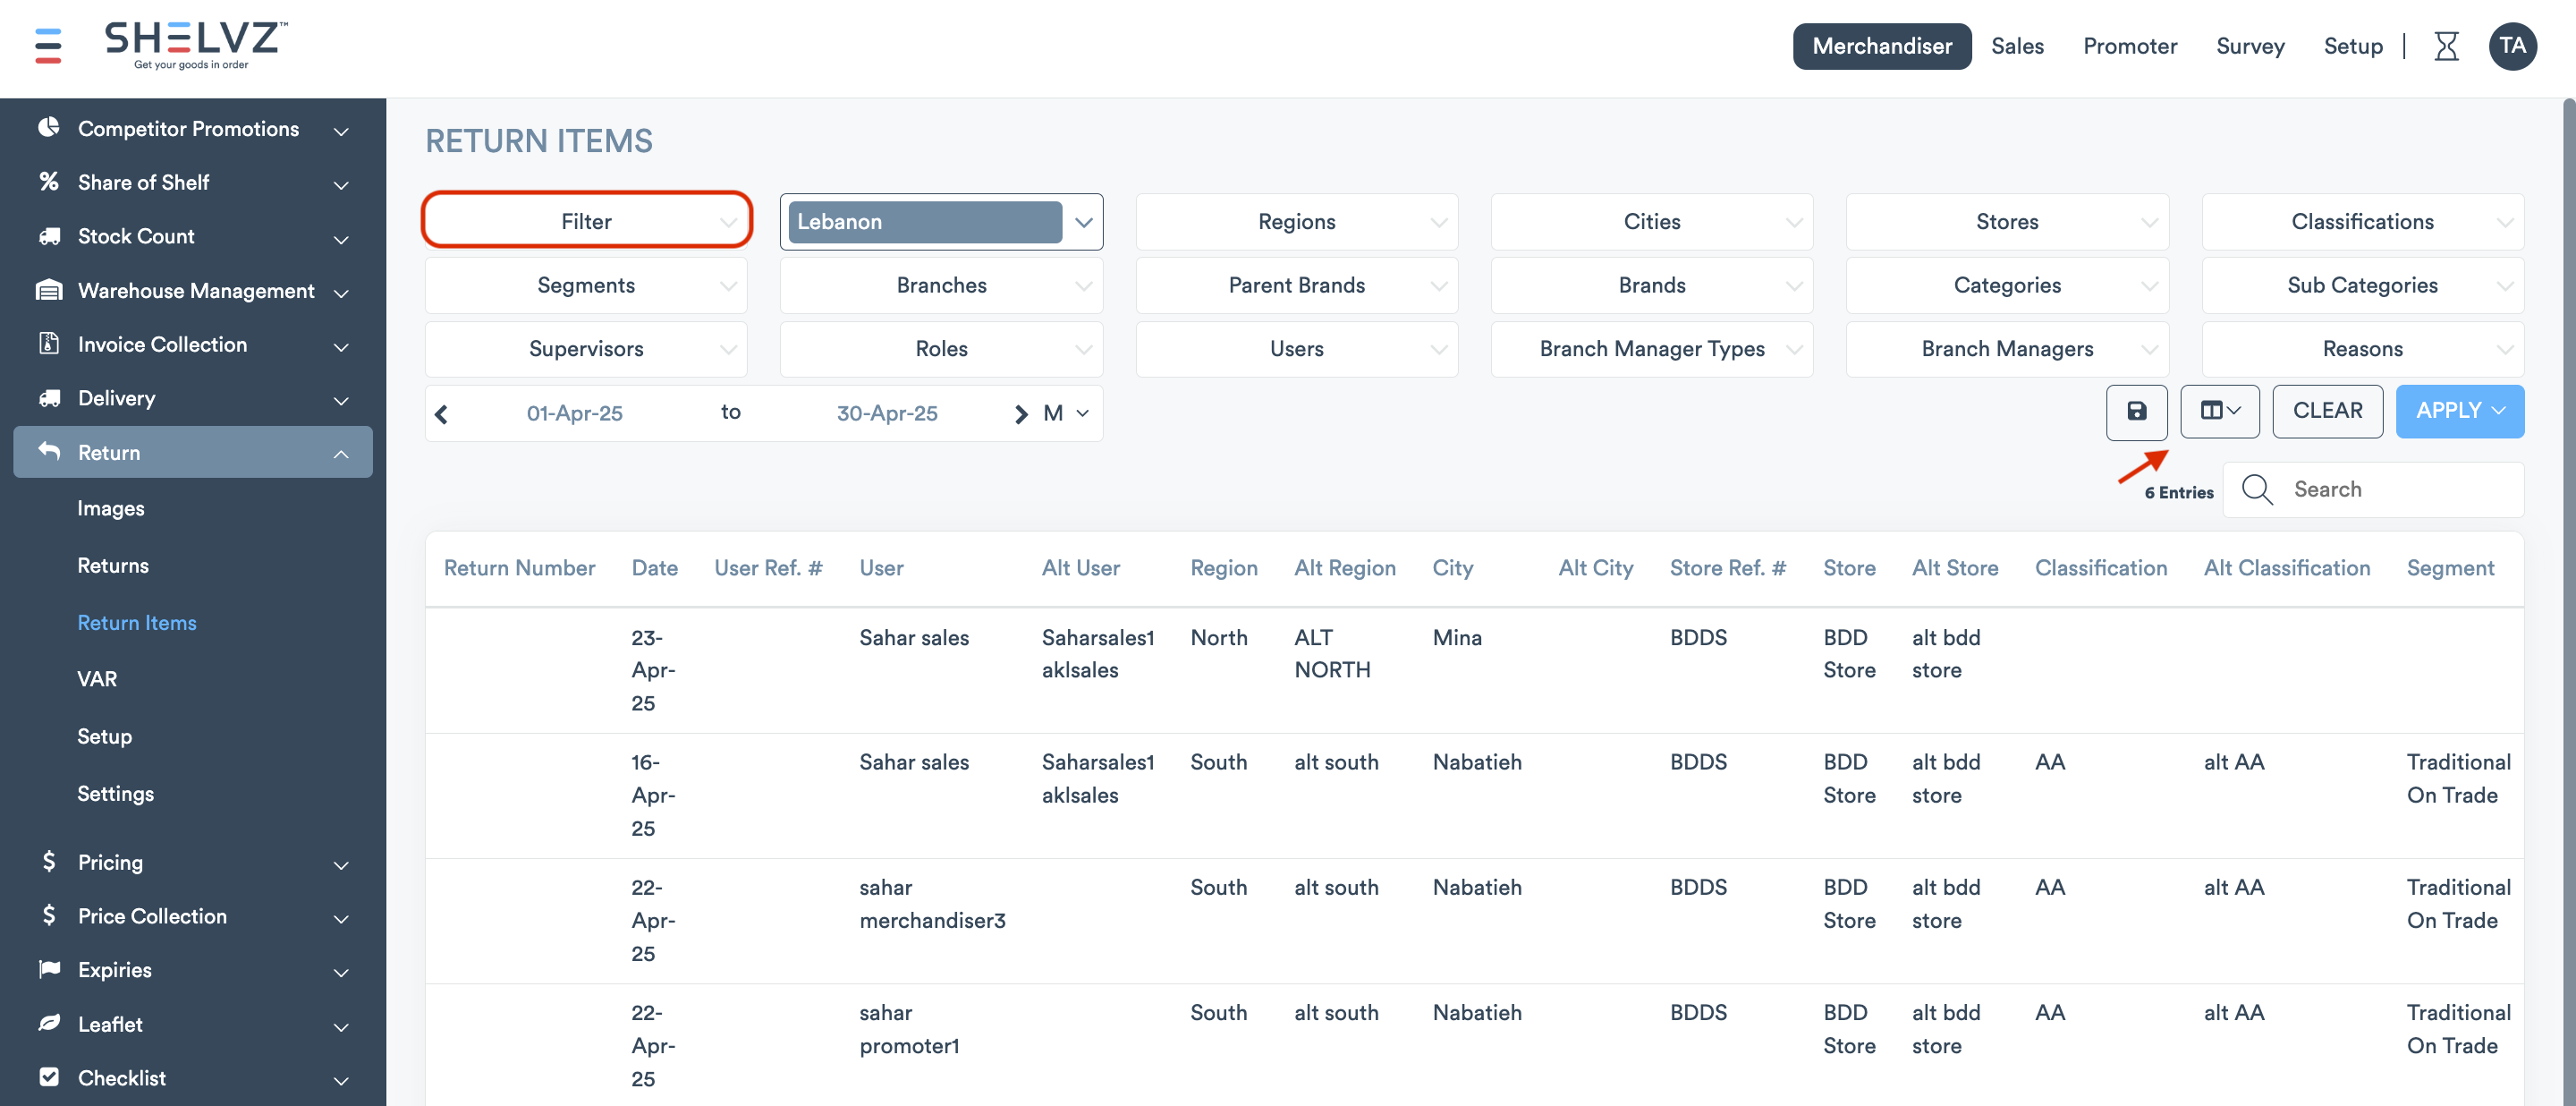Open the VAR submenu item

[x=97, y=679]
